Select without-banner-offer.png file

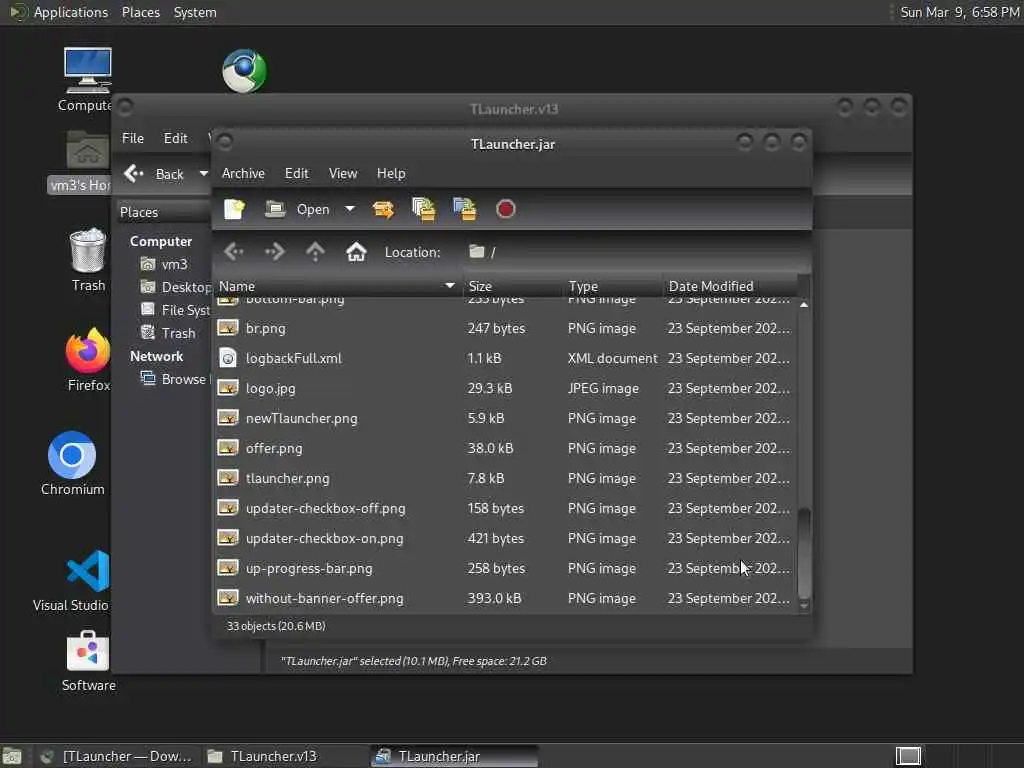(x=505, y=599)
